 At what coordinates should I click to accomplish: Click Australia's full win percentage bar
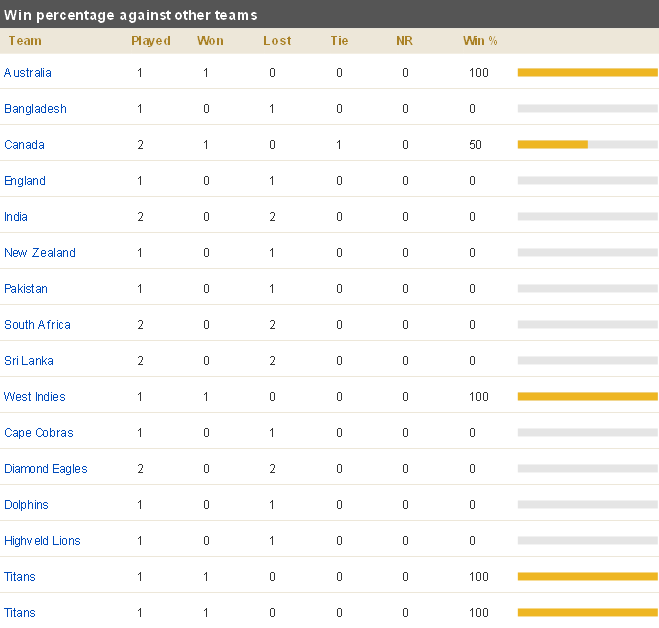(x=588, y=73)
